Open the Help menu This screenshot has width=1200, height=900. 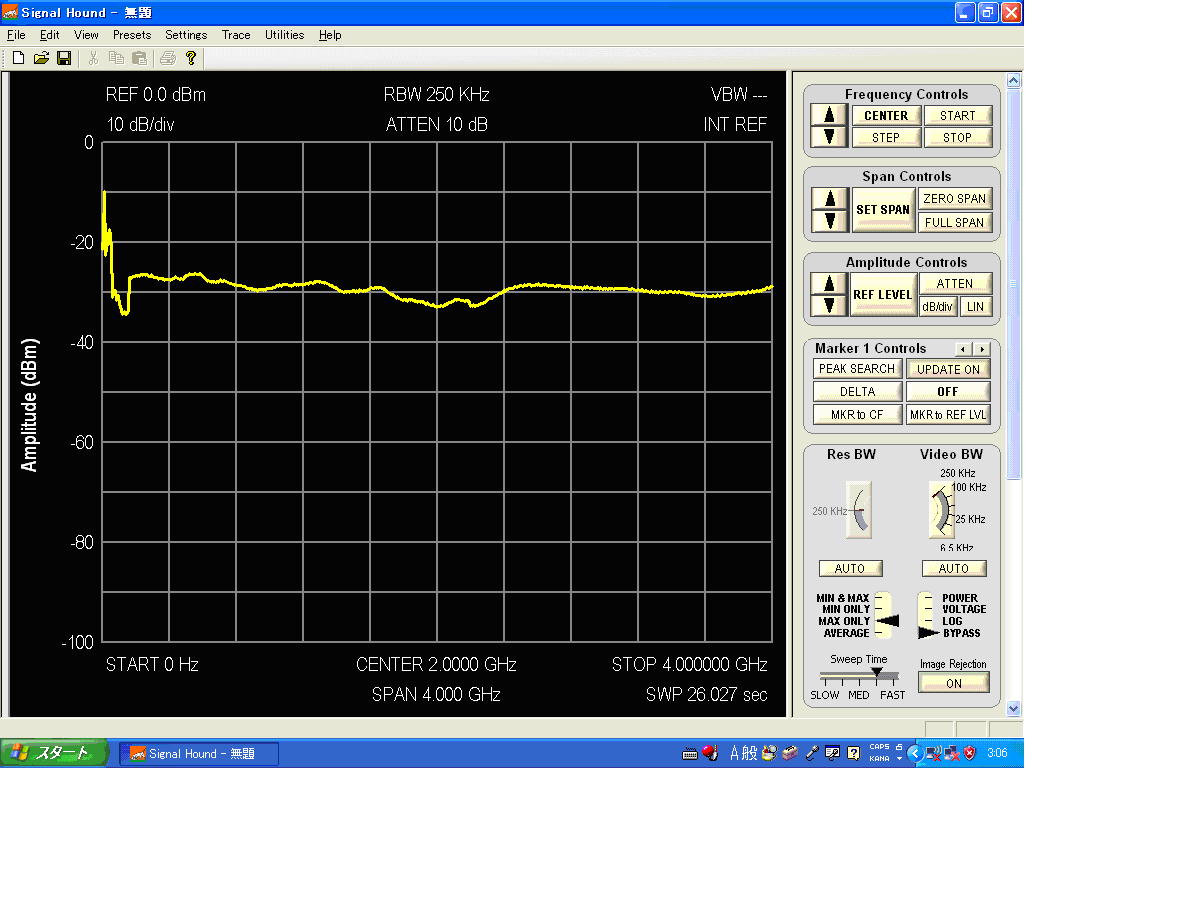click(x=330, y=35)
